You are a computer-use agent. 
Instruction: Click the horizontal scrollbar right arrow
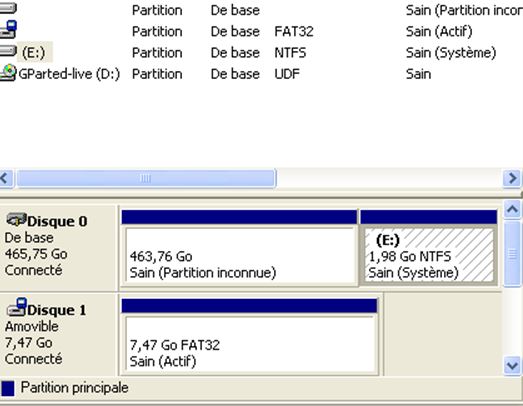click(512, 178)
